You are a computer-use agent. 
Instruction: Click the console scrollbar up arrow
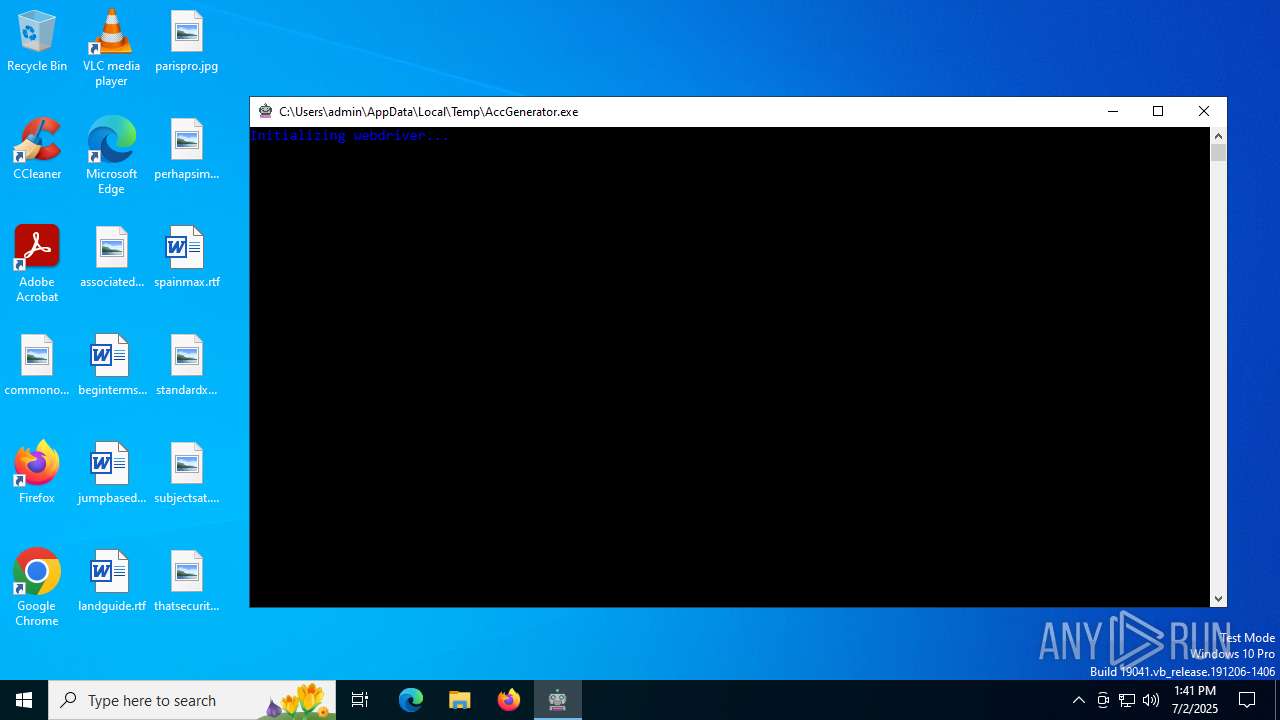tap(1218, 135)
